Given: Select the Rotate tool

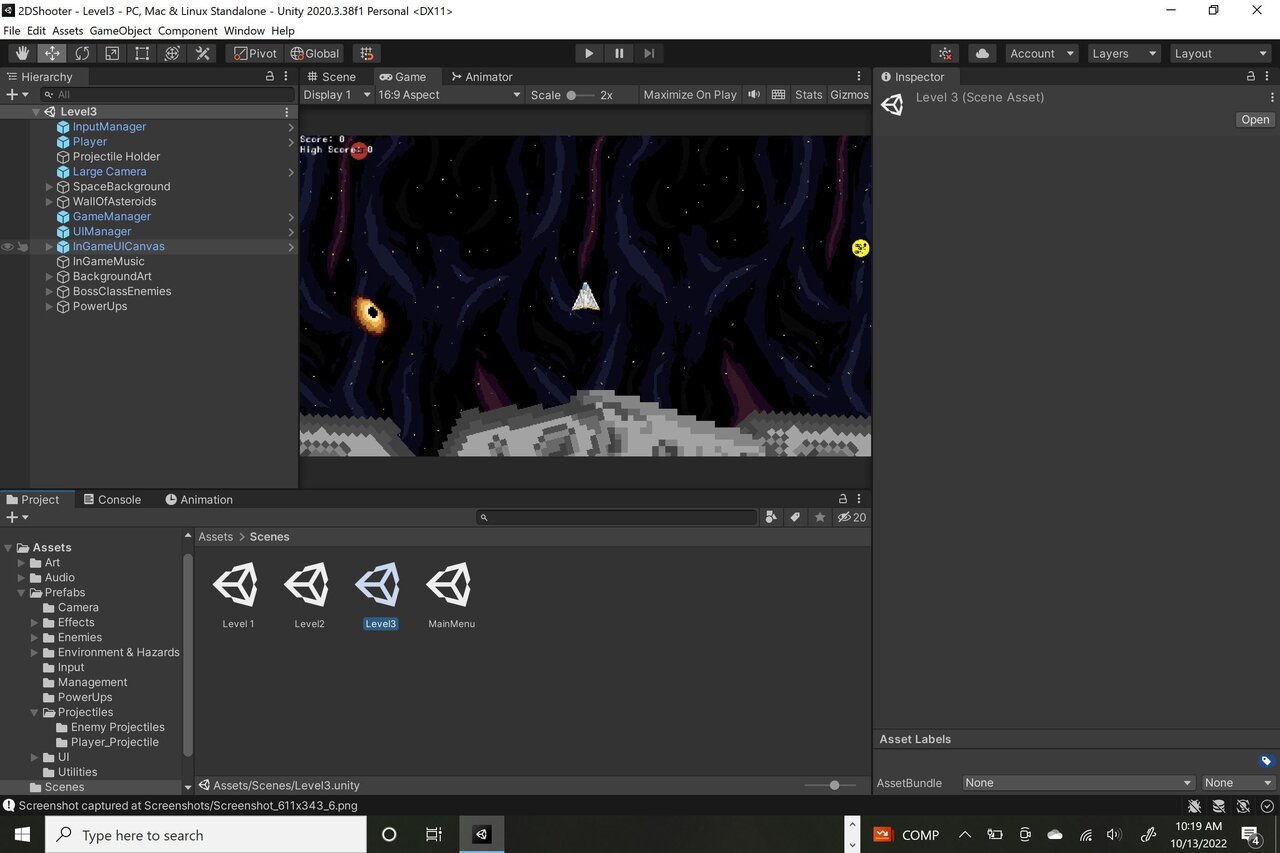Looking at the screenshot, I should coord(82,53).
